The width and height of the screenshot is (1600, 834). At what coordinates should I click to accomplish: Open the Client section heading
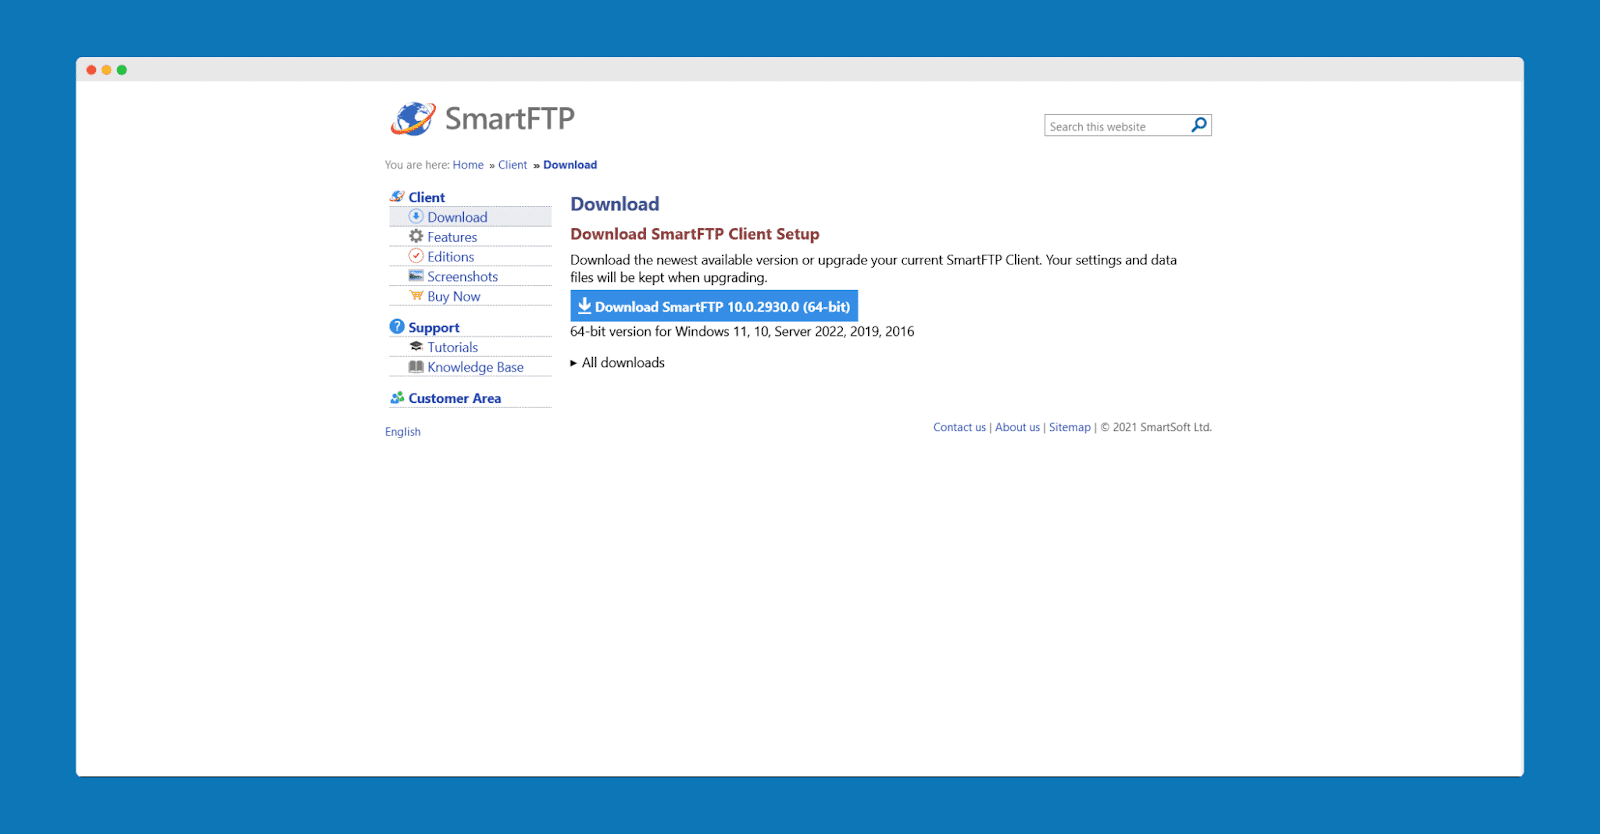(x=427, y=197)
